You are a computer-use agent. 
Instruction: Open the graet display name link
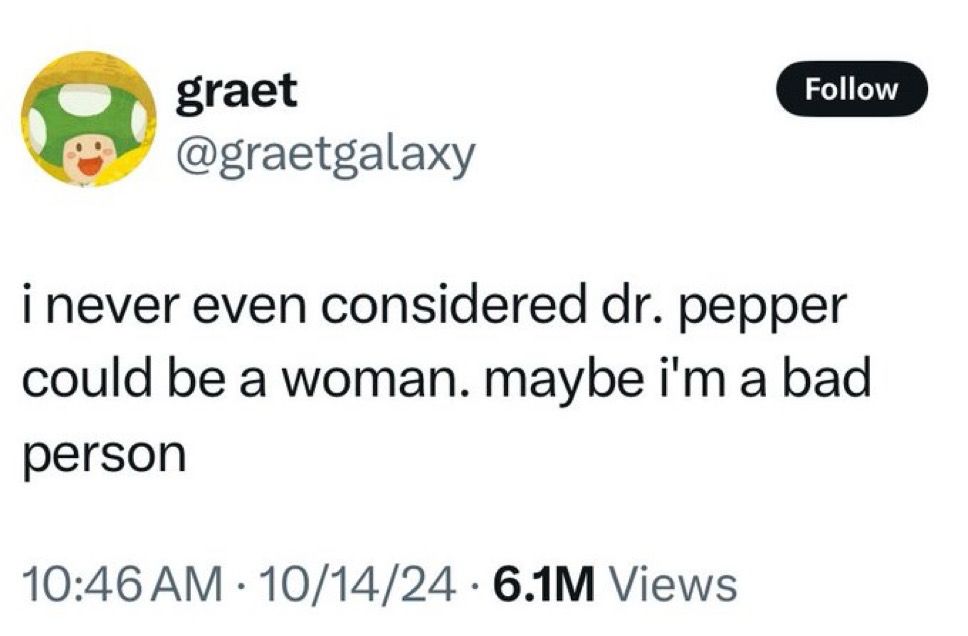pos(236,91)
